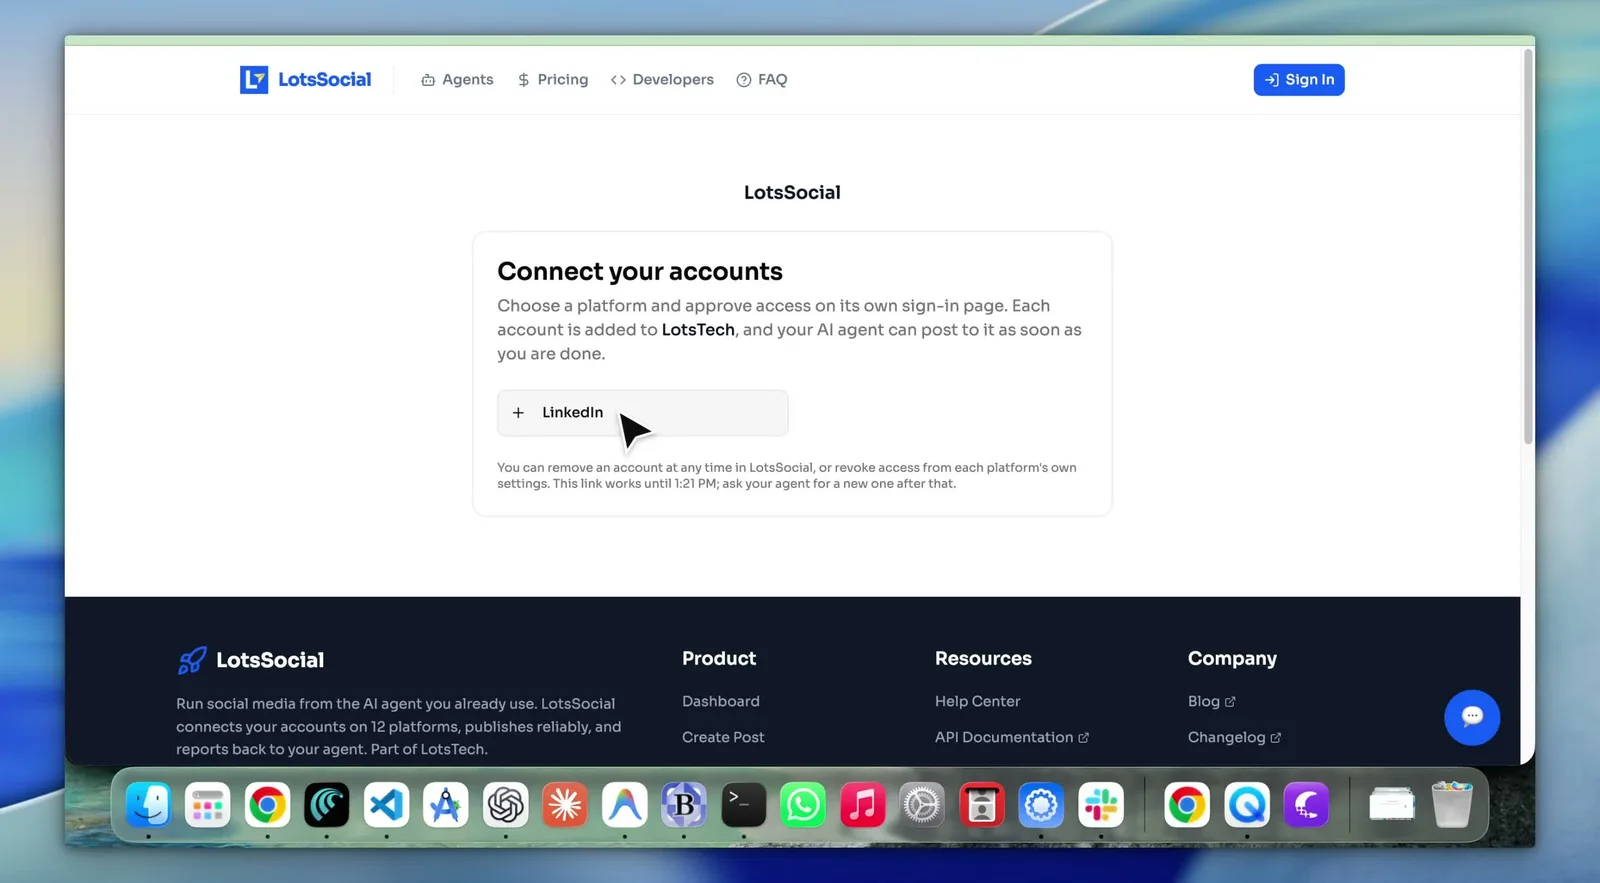The height and width of the screenshot is (883, 1600).
Task: Open the Create Post footer link
Action: tap(723, 737)
